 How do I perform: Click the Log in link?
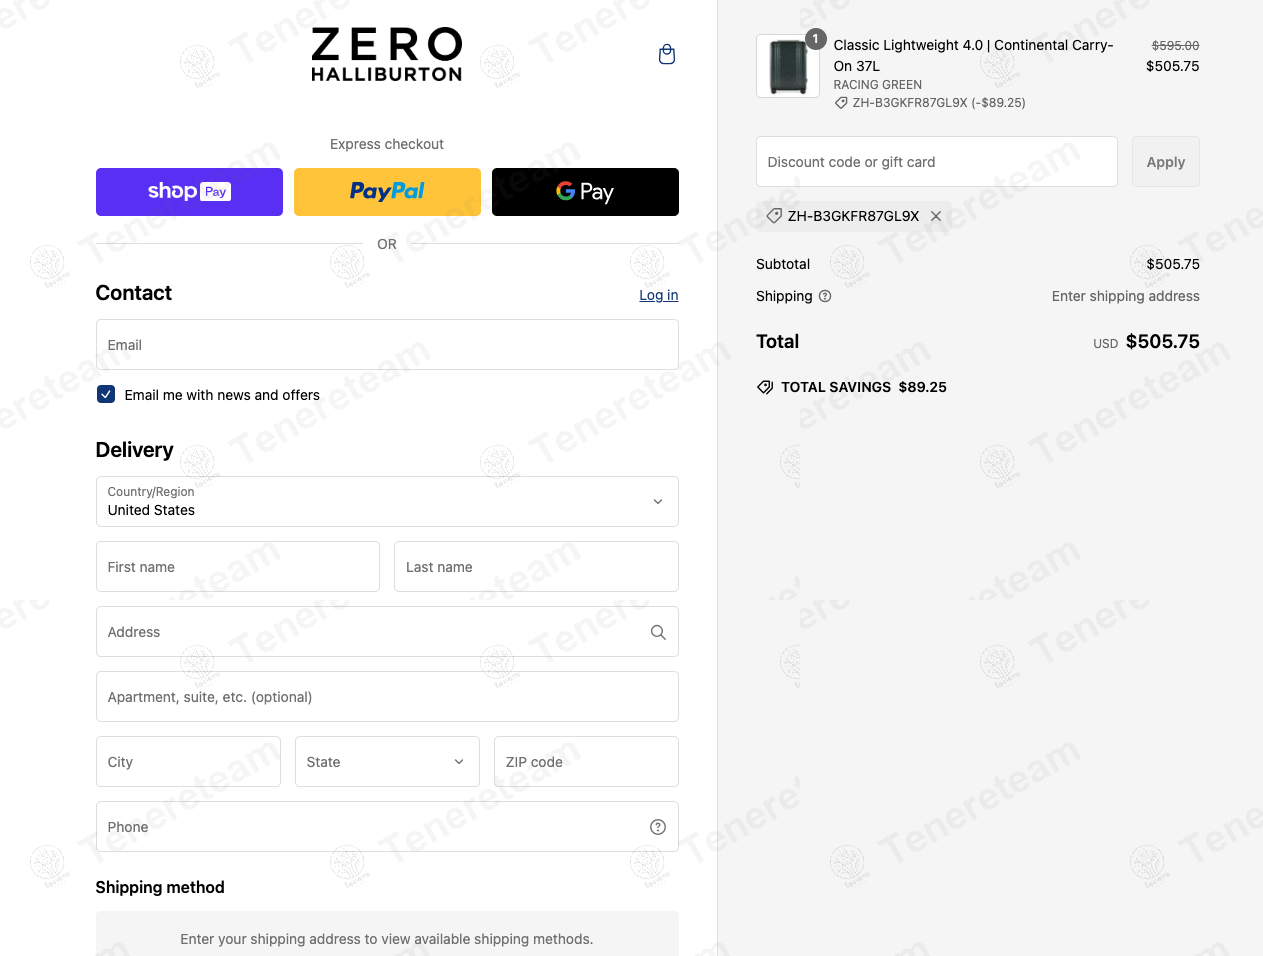coord(658,295)
